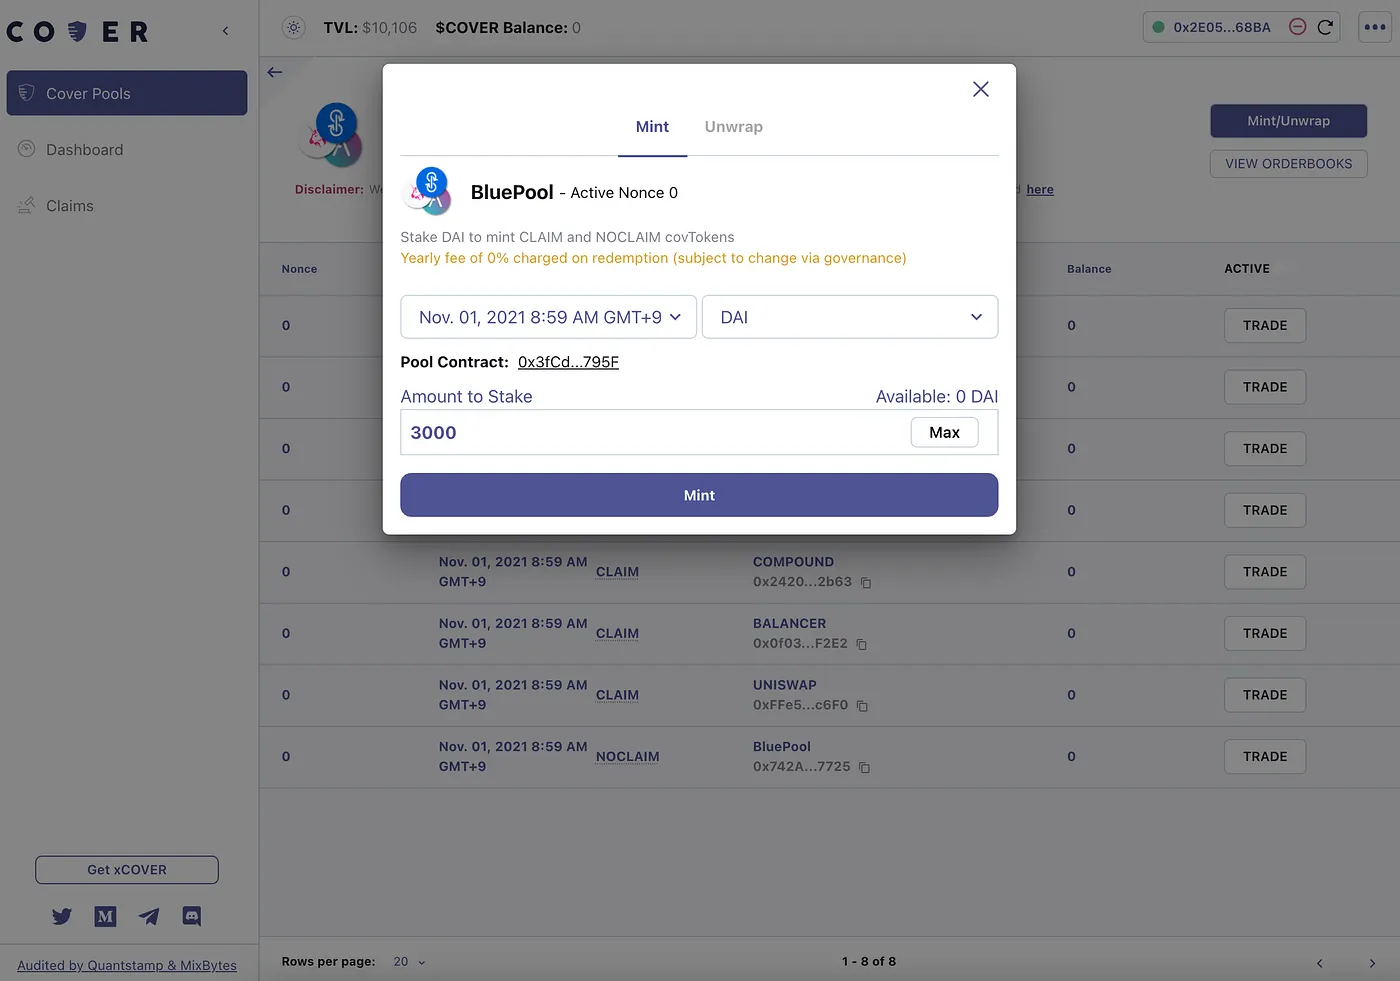
Task: Collapse the sidebar with the chevron
Action: pyautogui.click(x=225, y=31)
